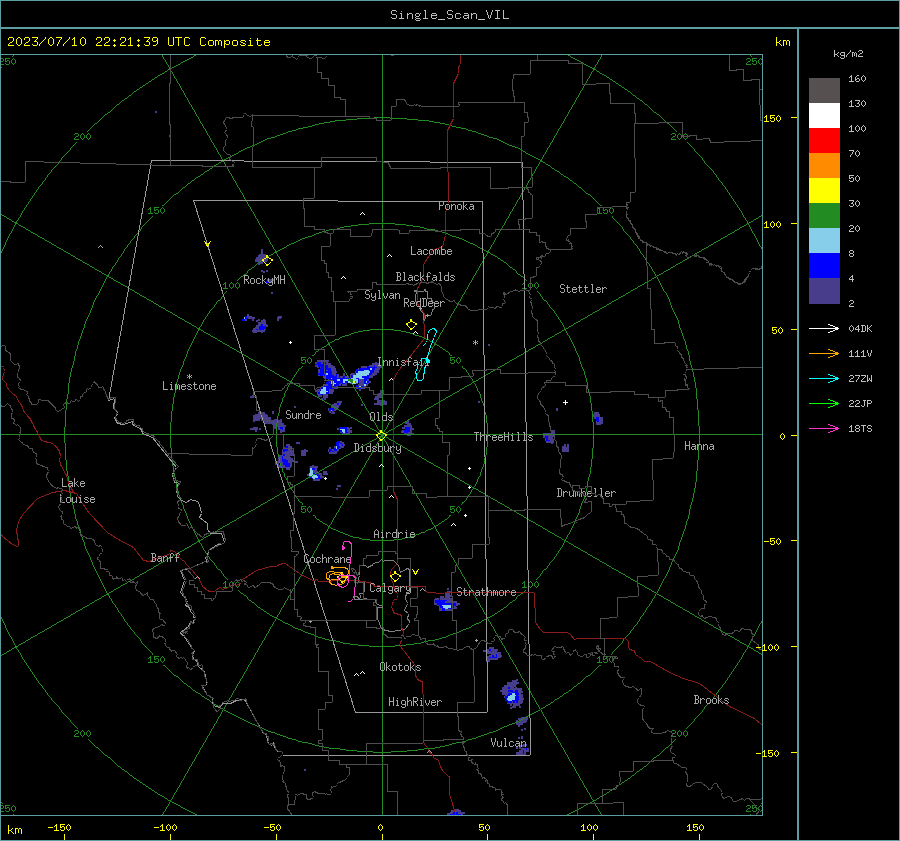Select the light blue 8-20 color scale block
The image size is (900, 841).
(x=824, y=241)
